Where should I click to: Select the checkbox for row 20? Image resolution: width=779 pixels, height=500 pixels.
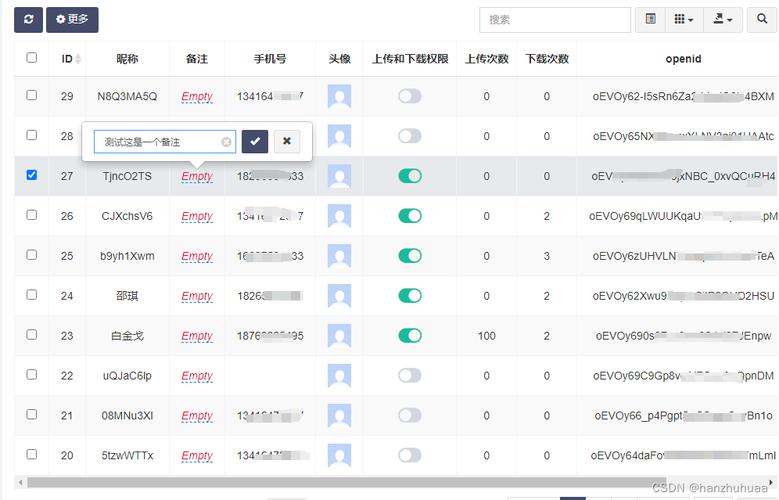pyautogui.click(x=31, y=454)
